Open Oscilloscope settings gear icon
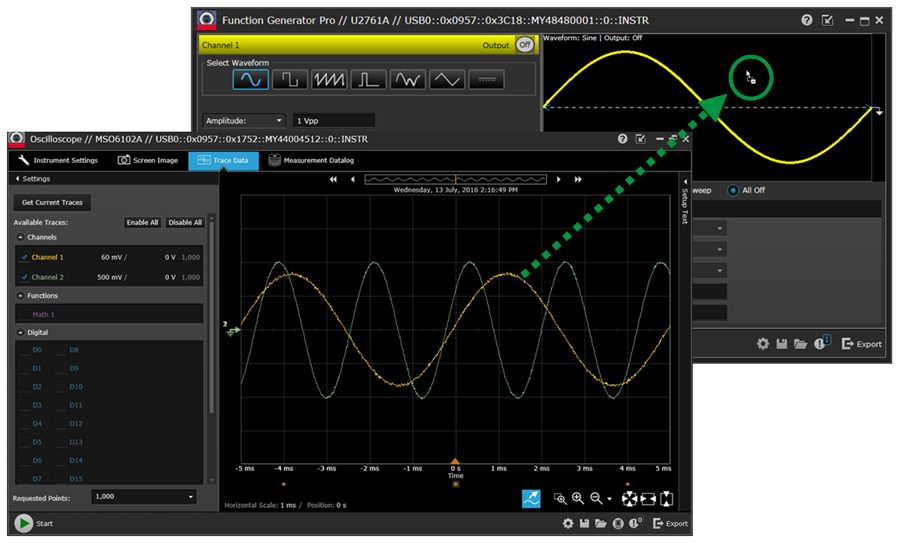The image size is (900, 543). point(568,523)
